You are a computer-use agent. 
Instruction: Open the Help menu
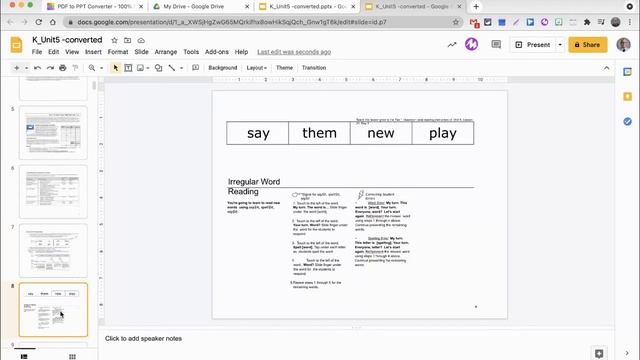(x=241, y=52)
